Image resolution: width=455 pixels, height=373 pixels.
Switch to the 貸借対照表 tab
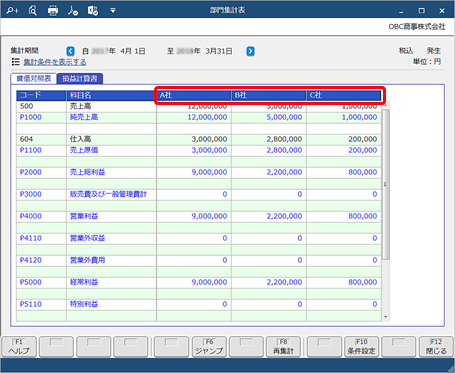coord(34,79)
